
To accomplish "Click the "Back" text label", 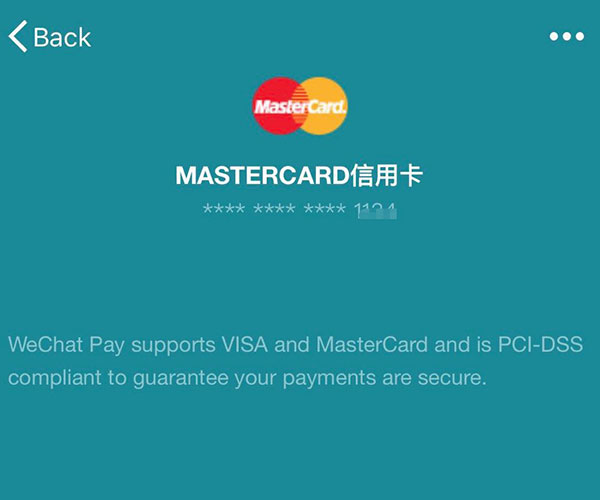I will click(62, 37).
